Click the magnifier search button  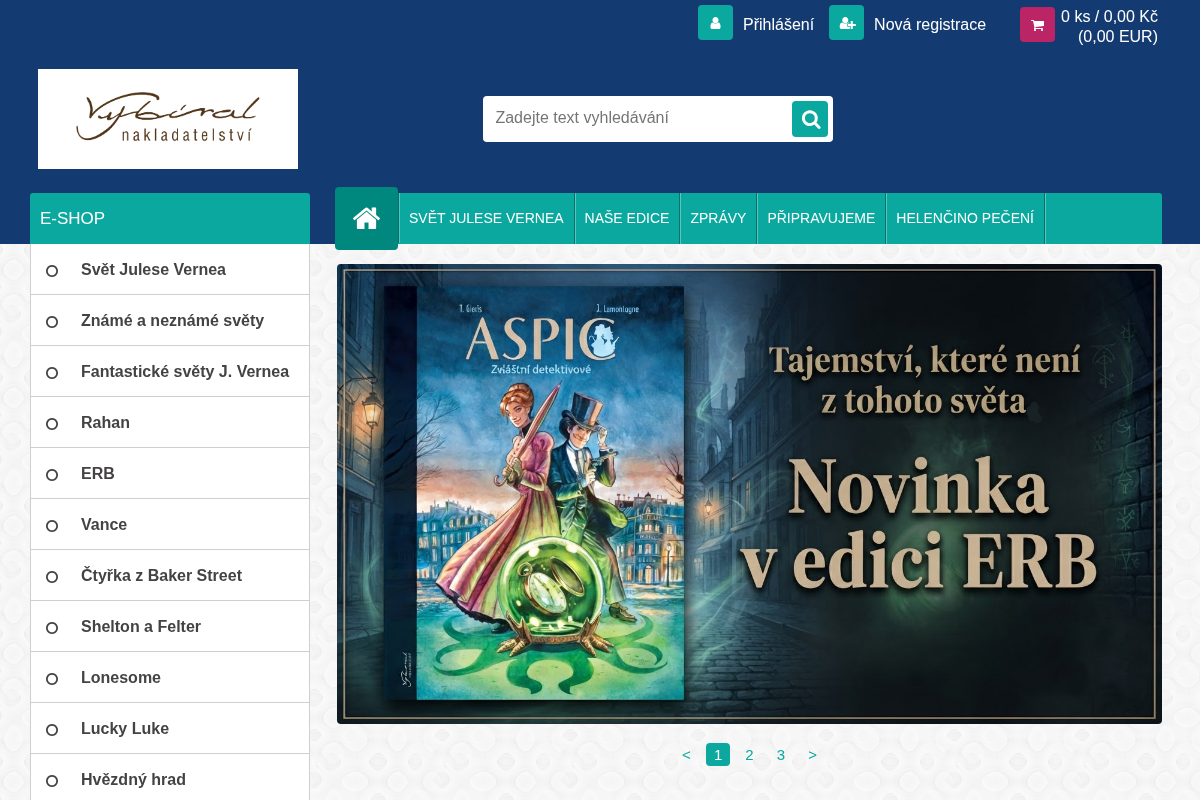pyautogui.click(x=810, y=119)
